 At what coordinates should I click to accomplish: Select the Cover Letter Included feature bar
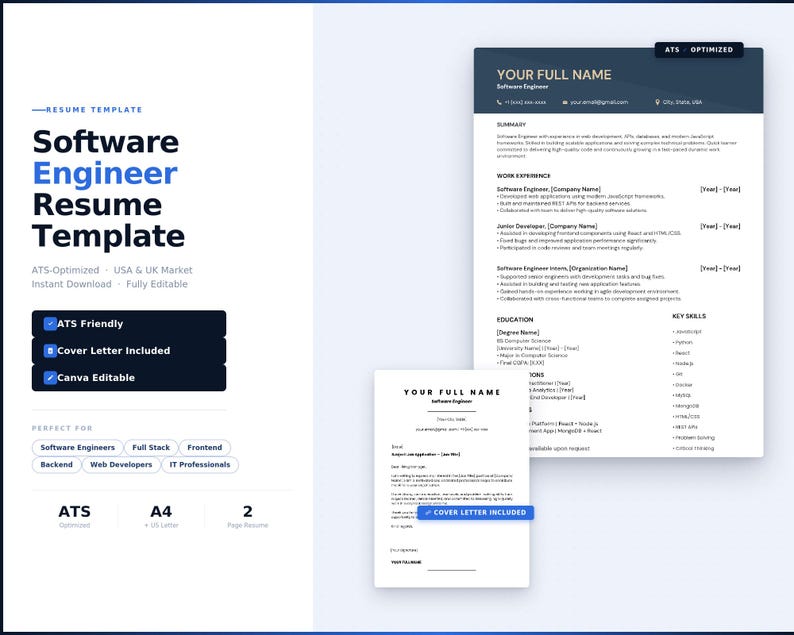(129, 350)
